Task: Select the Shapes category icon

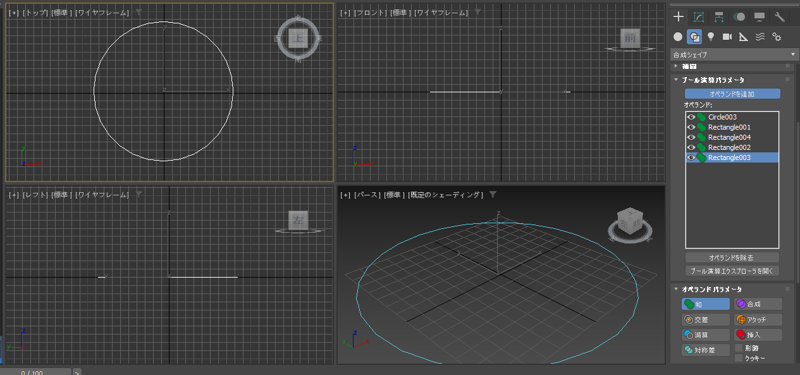Action: tap(694, 36)
